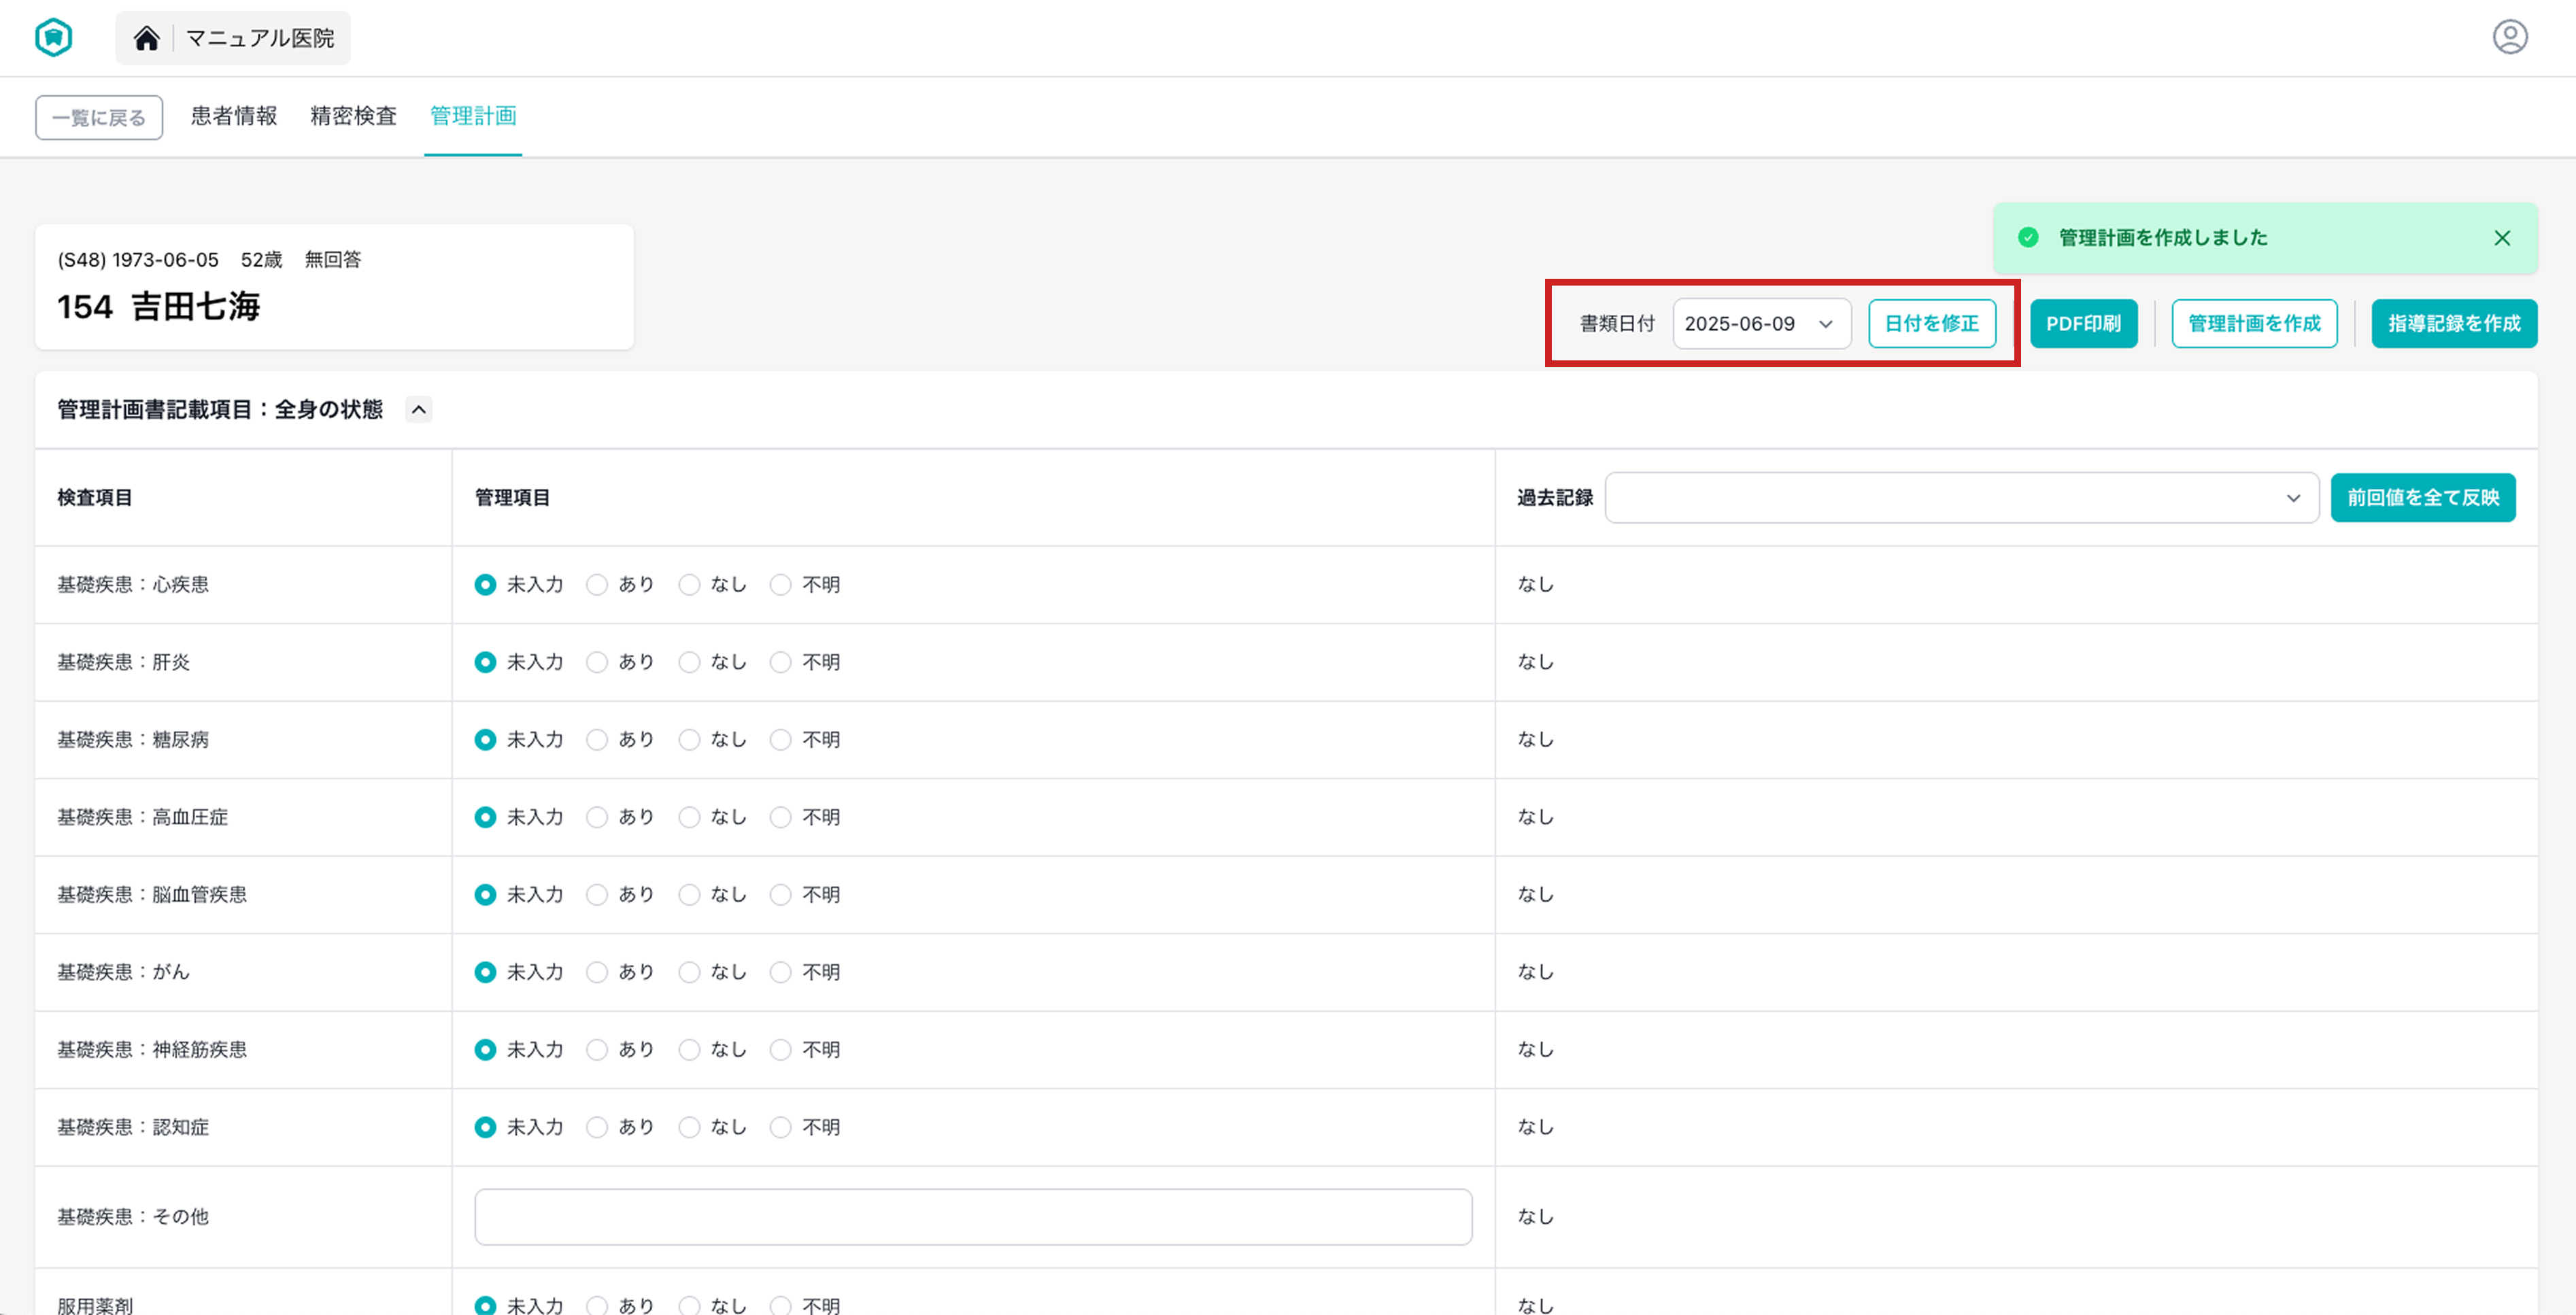Select あり for 服用薬剤

click(x=597, y=1305)
